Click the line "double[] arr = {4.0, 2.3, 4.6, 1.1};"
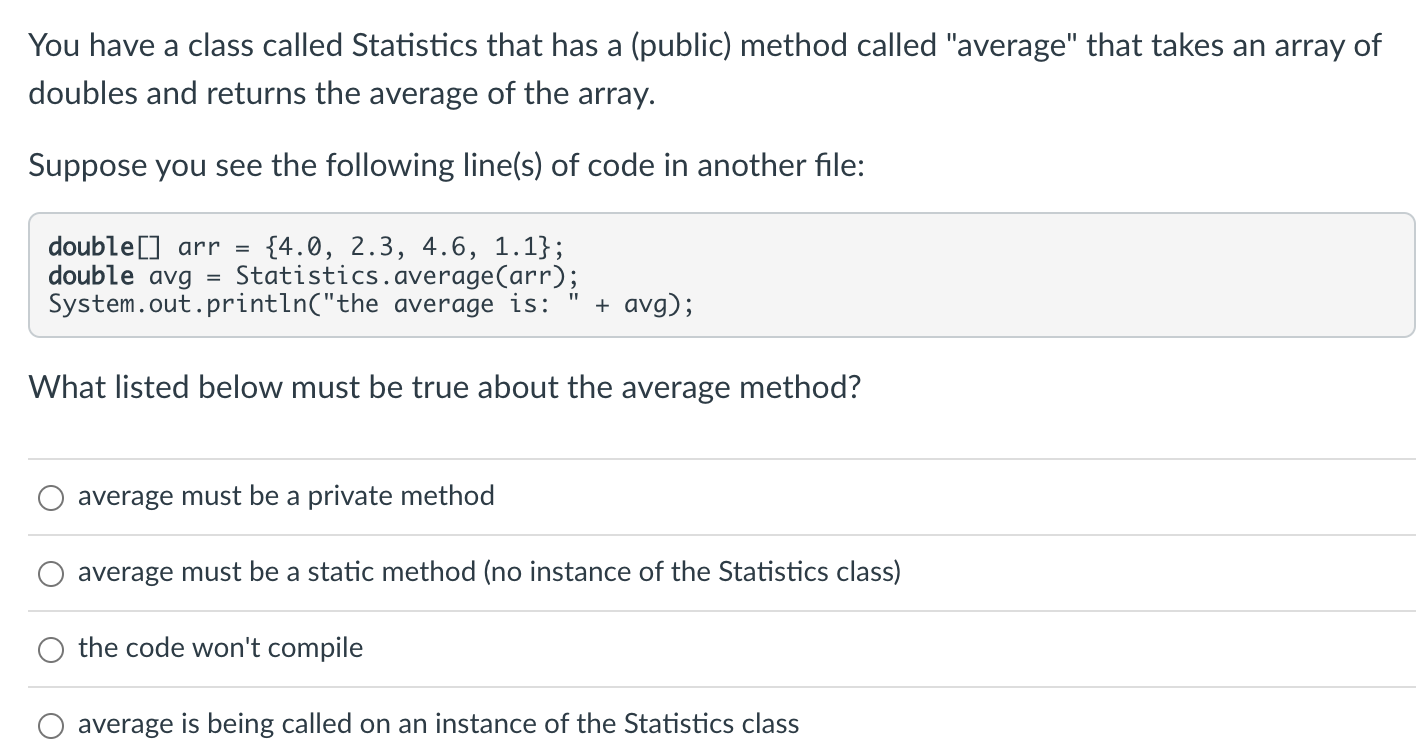The height and width of the screenshot is (754, 1418). click(x=305, y=246)
